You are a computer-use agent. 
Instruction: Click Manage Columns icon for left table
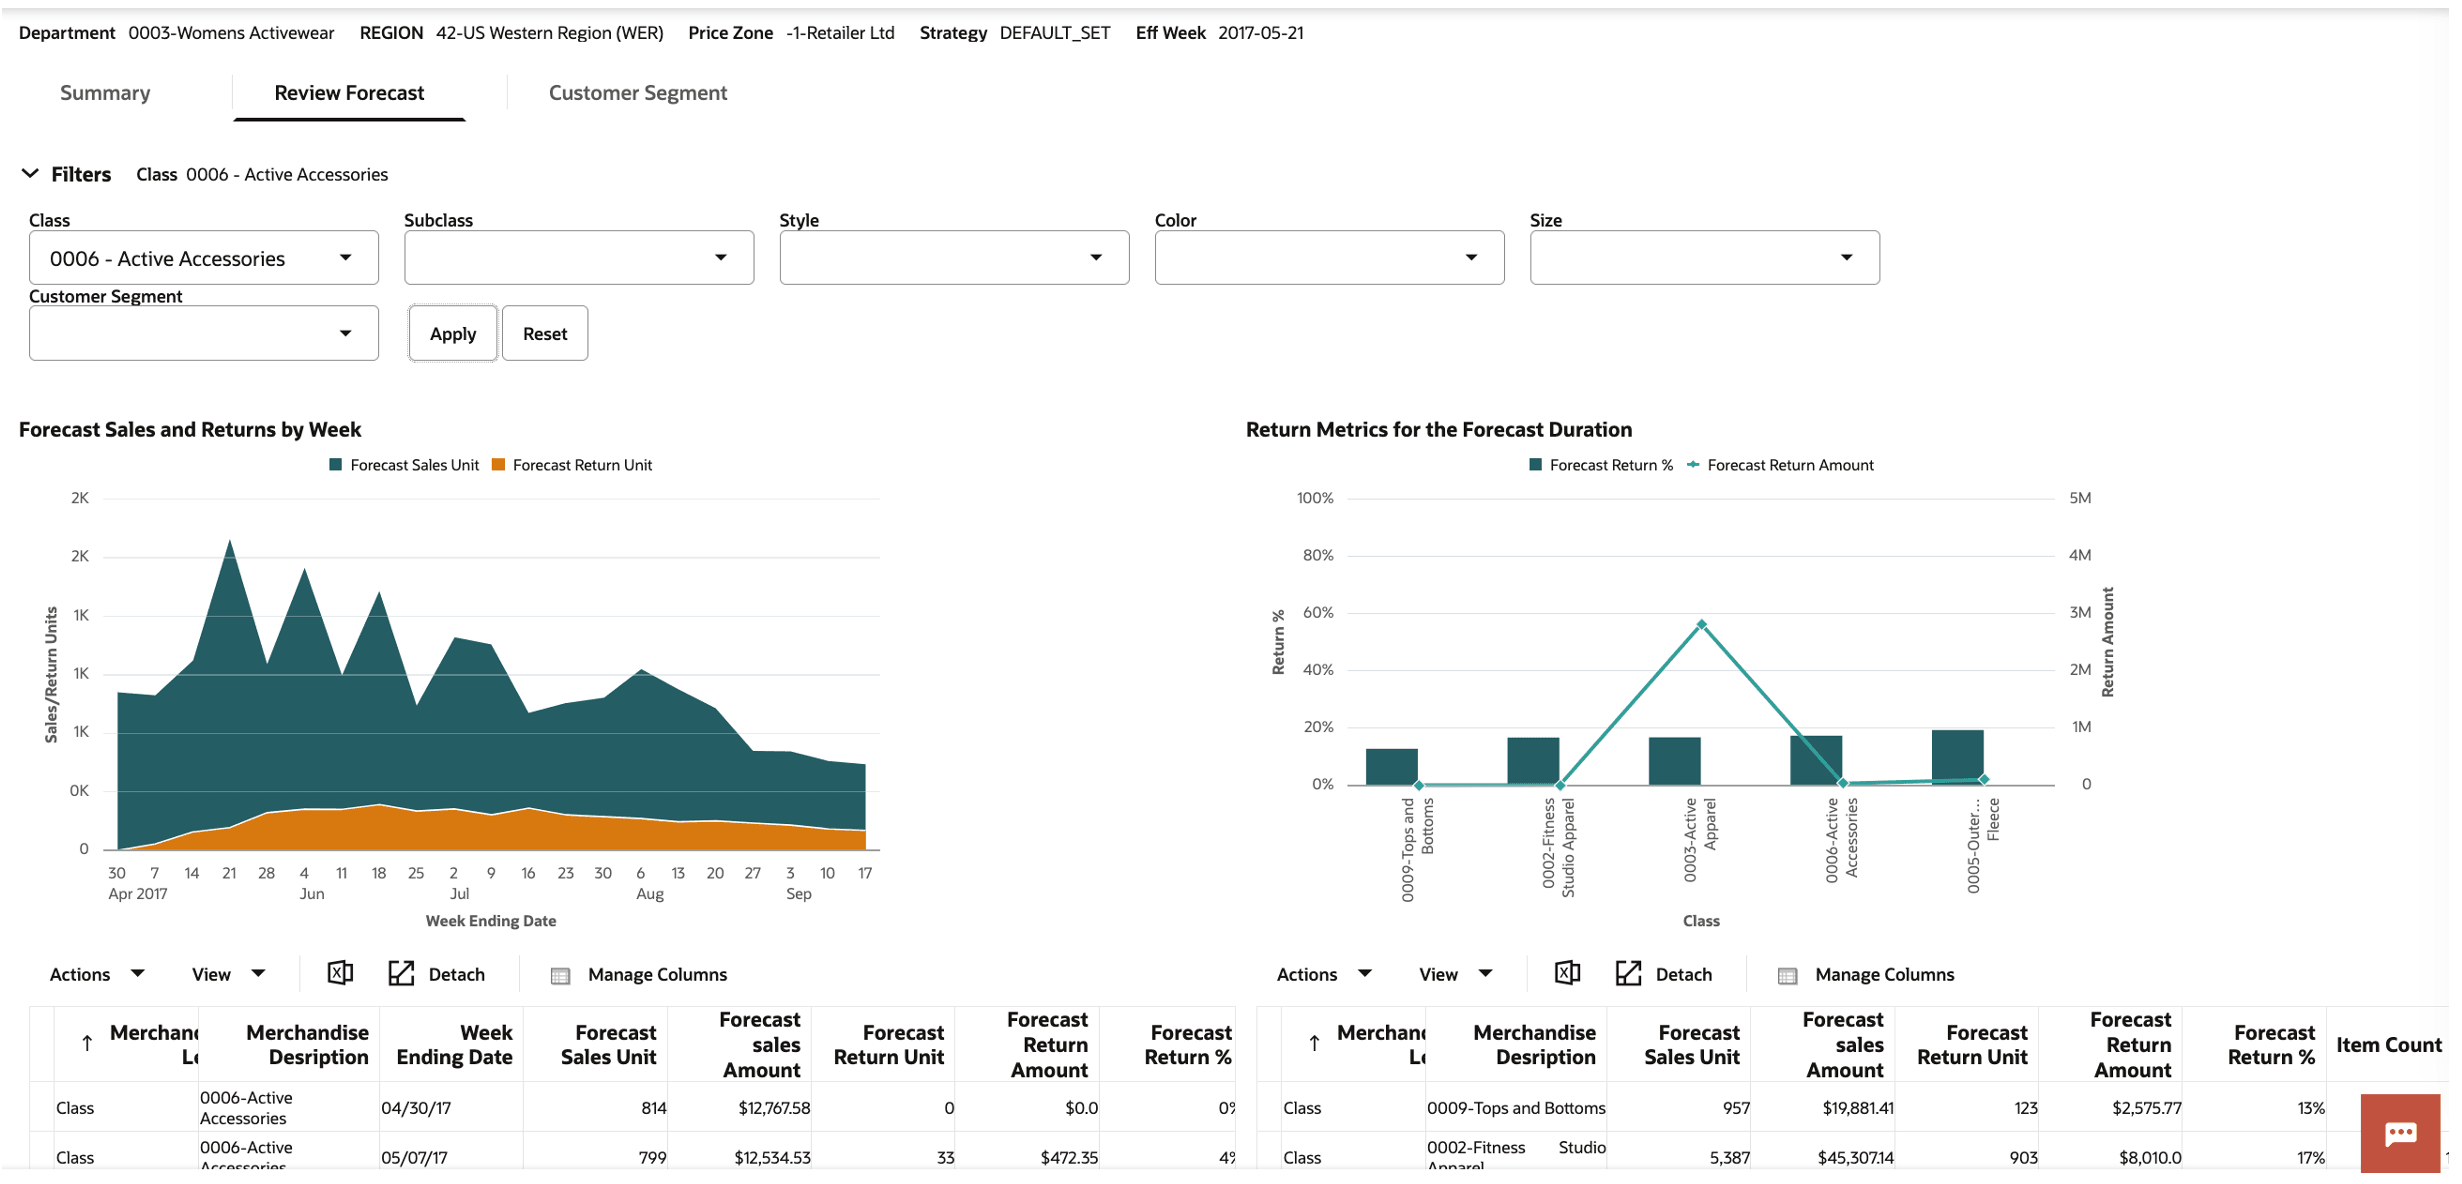(x=560, y=975)
